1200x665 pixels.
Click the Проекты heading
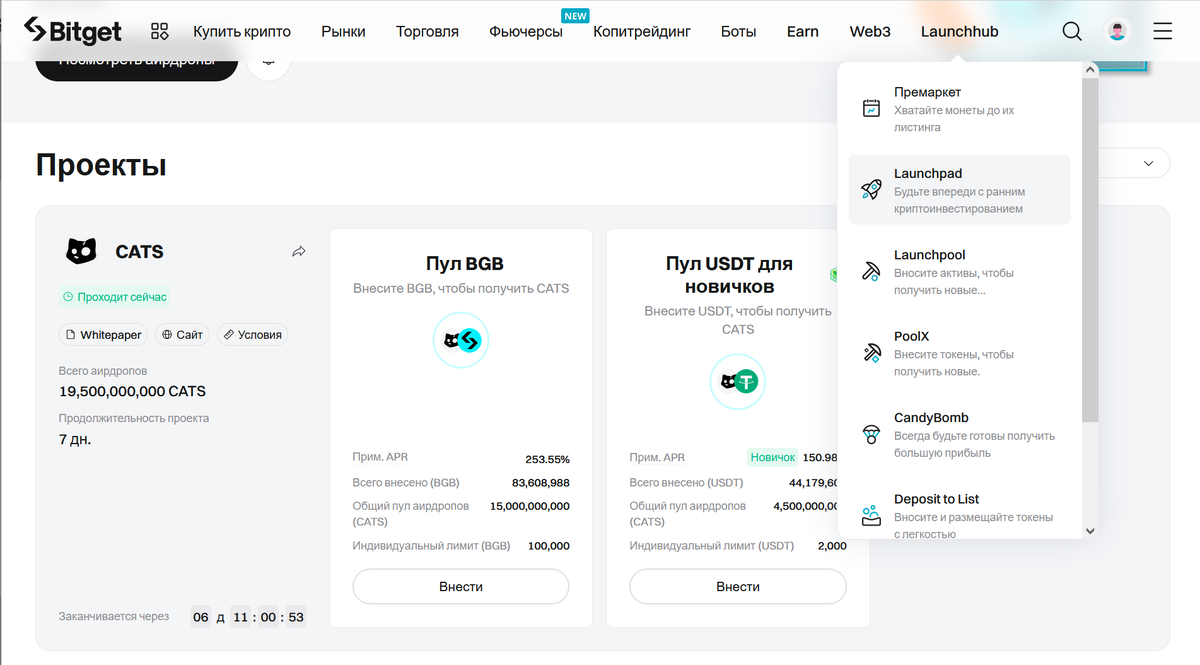101,165
